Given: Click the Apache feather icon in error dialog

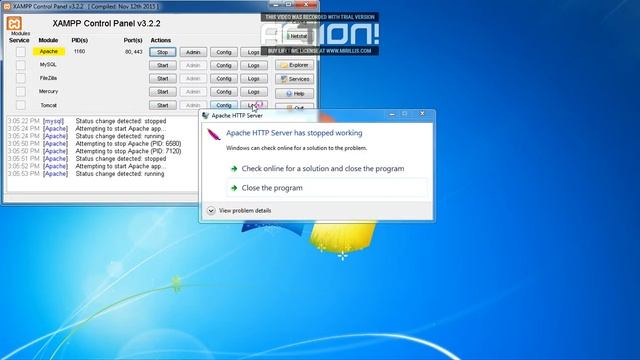Looking at the screenshot, I should tap(214, 134).
